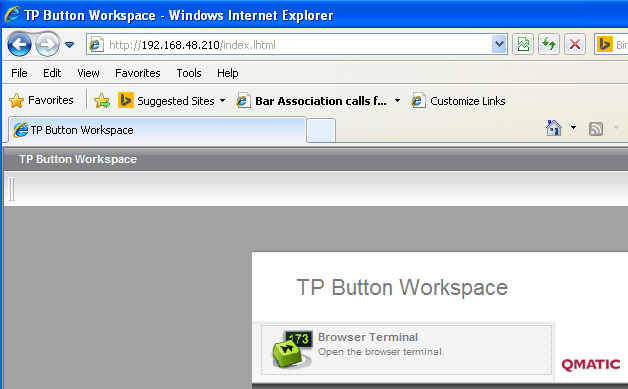Open the Edit menu

[52, 73]
